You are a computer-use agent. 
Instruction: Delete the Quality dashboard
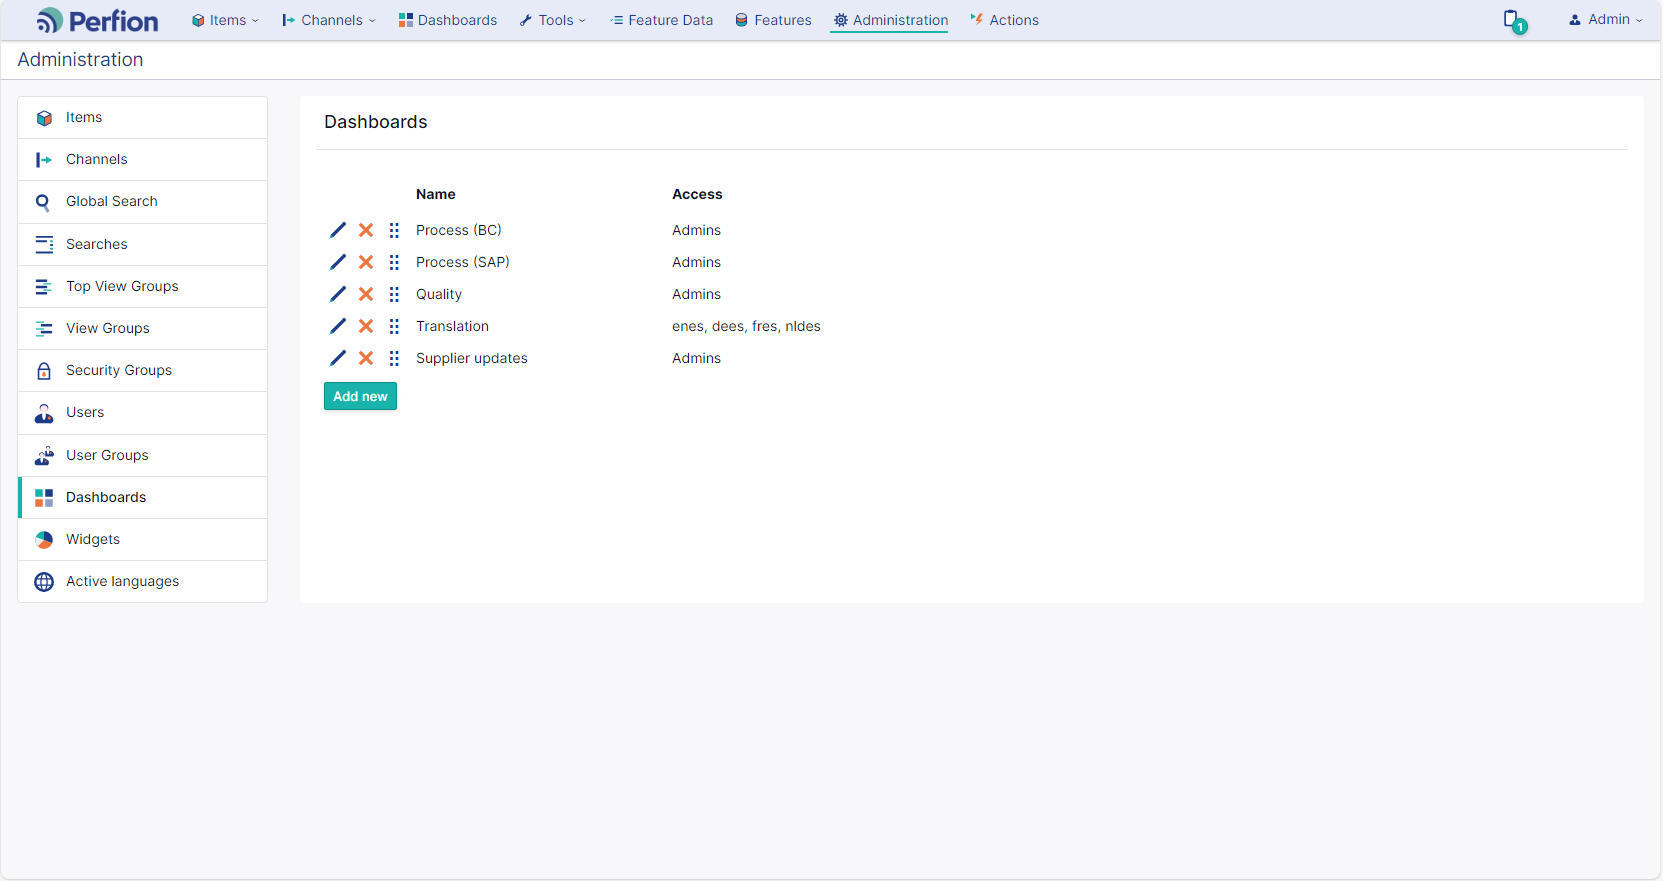click(366, 294)
